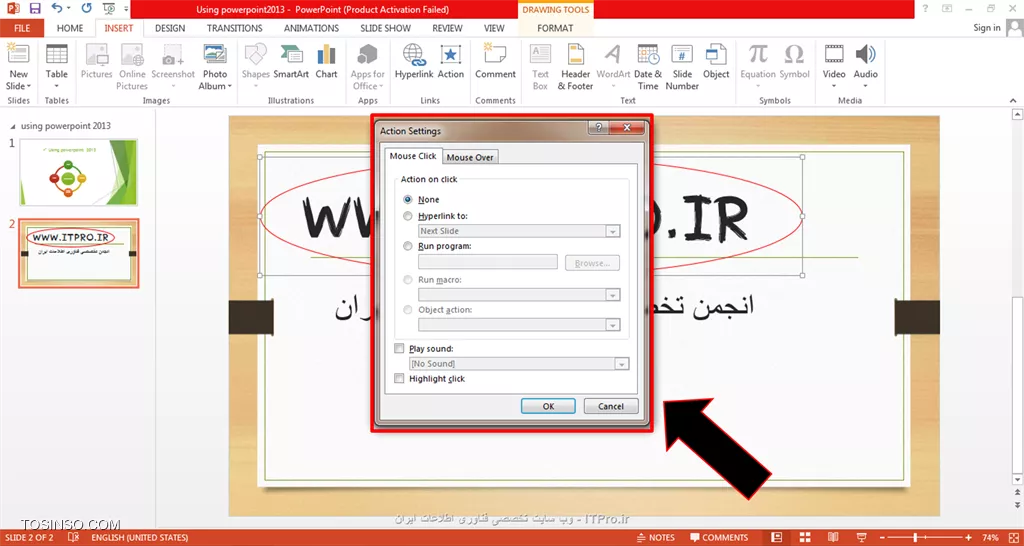Viewport: 1024px width, 546px height.
Task: Switch to the Mouse Over tab
Action: tap(470, 157)
